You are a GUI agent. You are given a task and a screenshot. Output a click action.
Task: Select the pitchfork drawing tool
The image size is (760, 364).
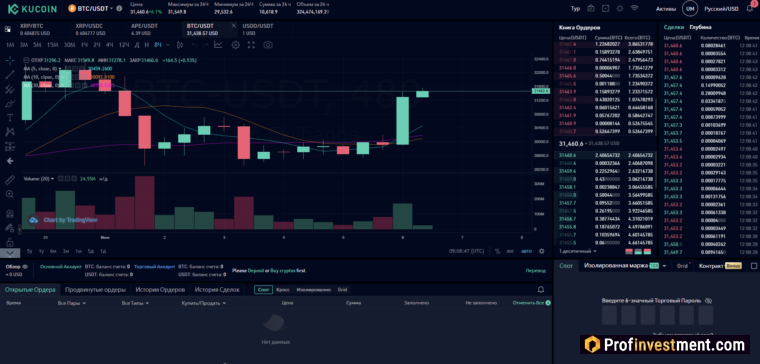[x=10, y=89]
